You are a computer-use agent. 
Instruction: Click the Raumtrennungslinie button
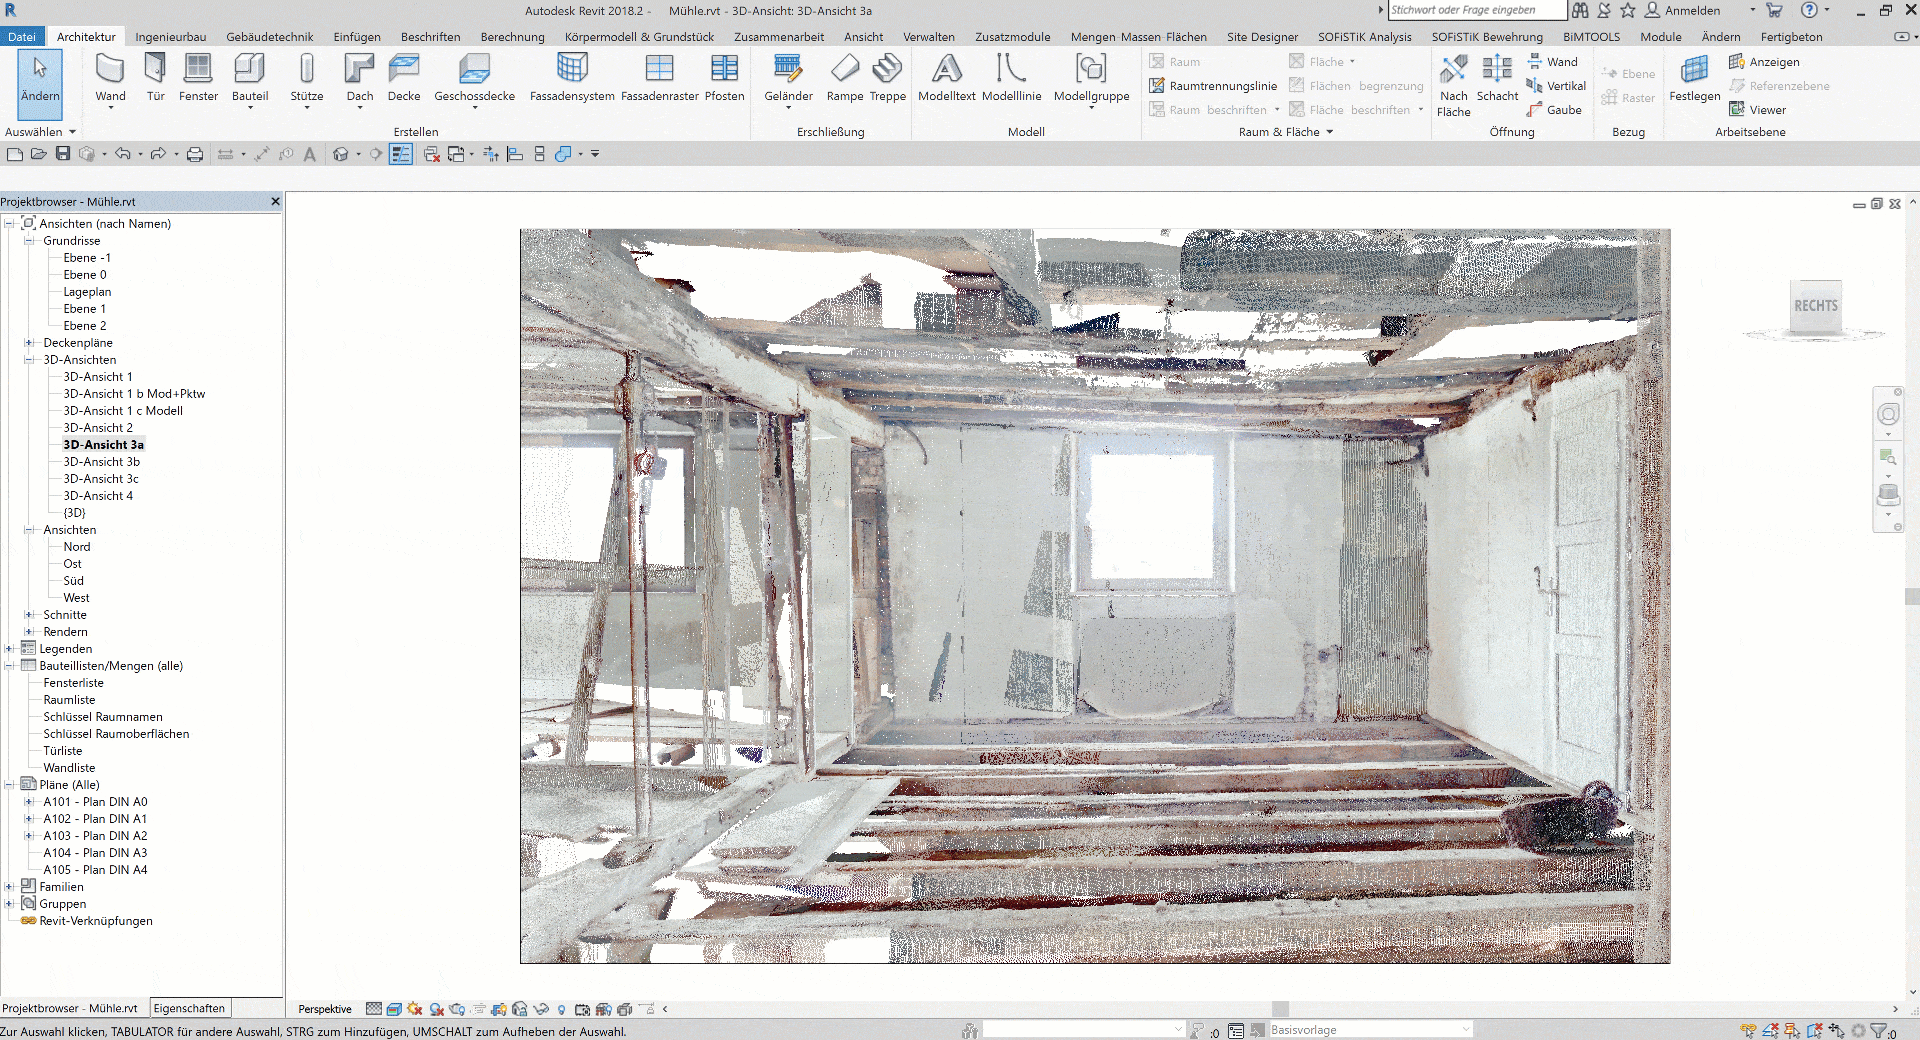click(x=1213, y=86)
